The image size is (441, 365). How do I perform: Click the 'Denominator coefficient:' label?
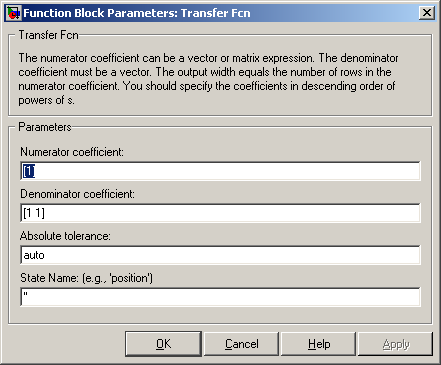click(77, 194)
